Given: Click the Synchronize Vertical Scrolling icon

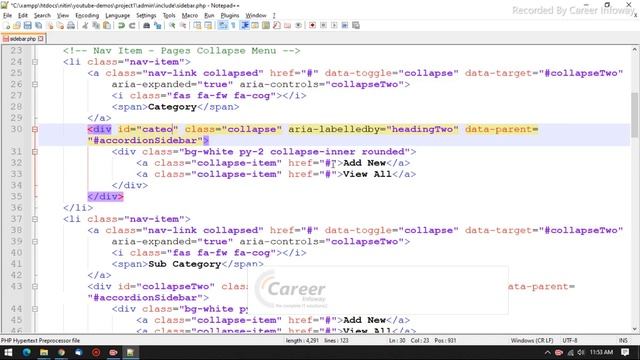Looking at the screenshot, I should point(197,25).
